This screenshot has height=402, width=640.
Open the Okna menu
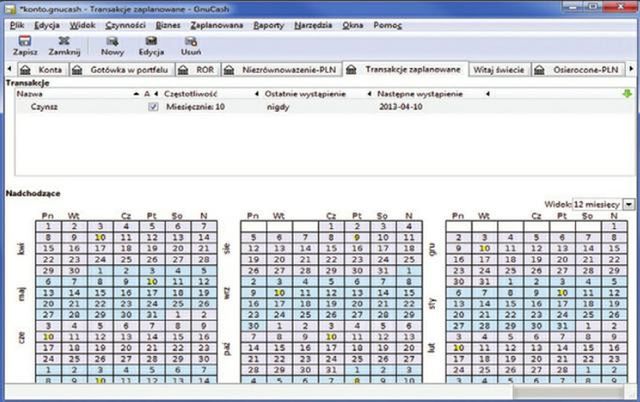point(353,25)
